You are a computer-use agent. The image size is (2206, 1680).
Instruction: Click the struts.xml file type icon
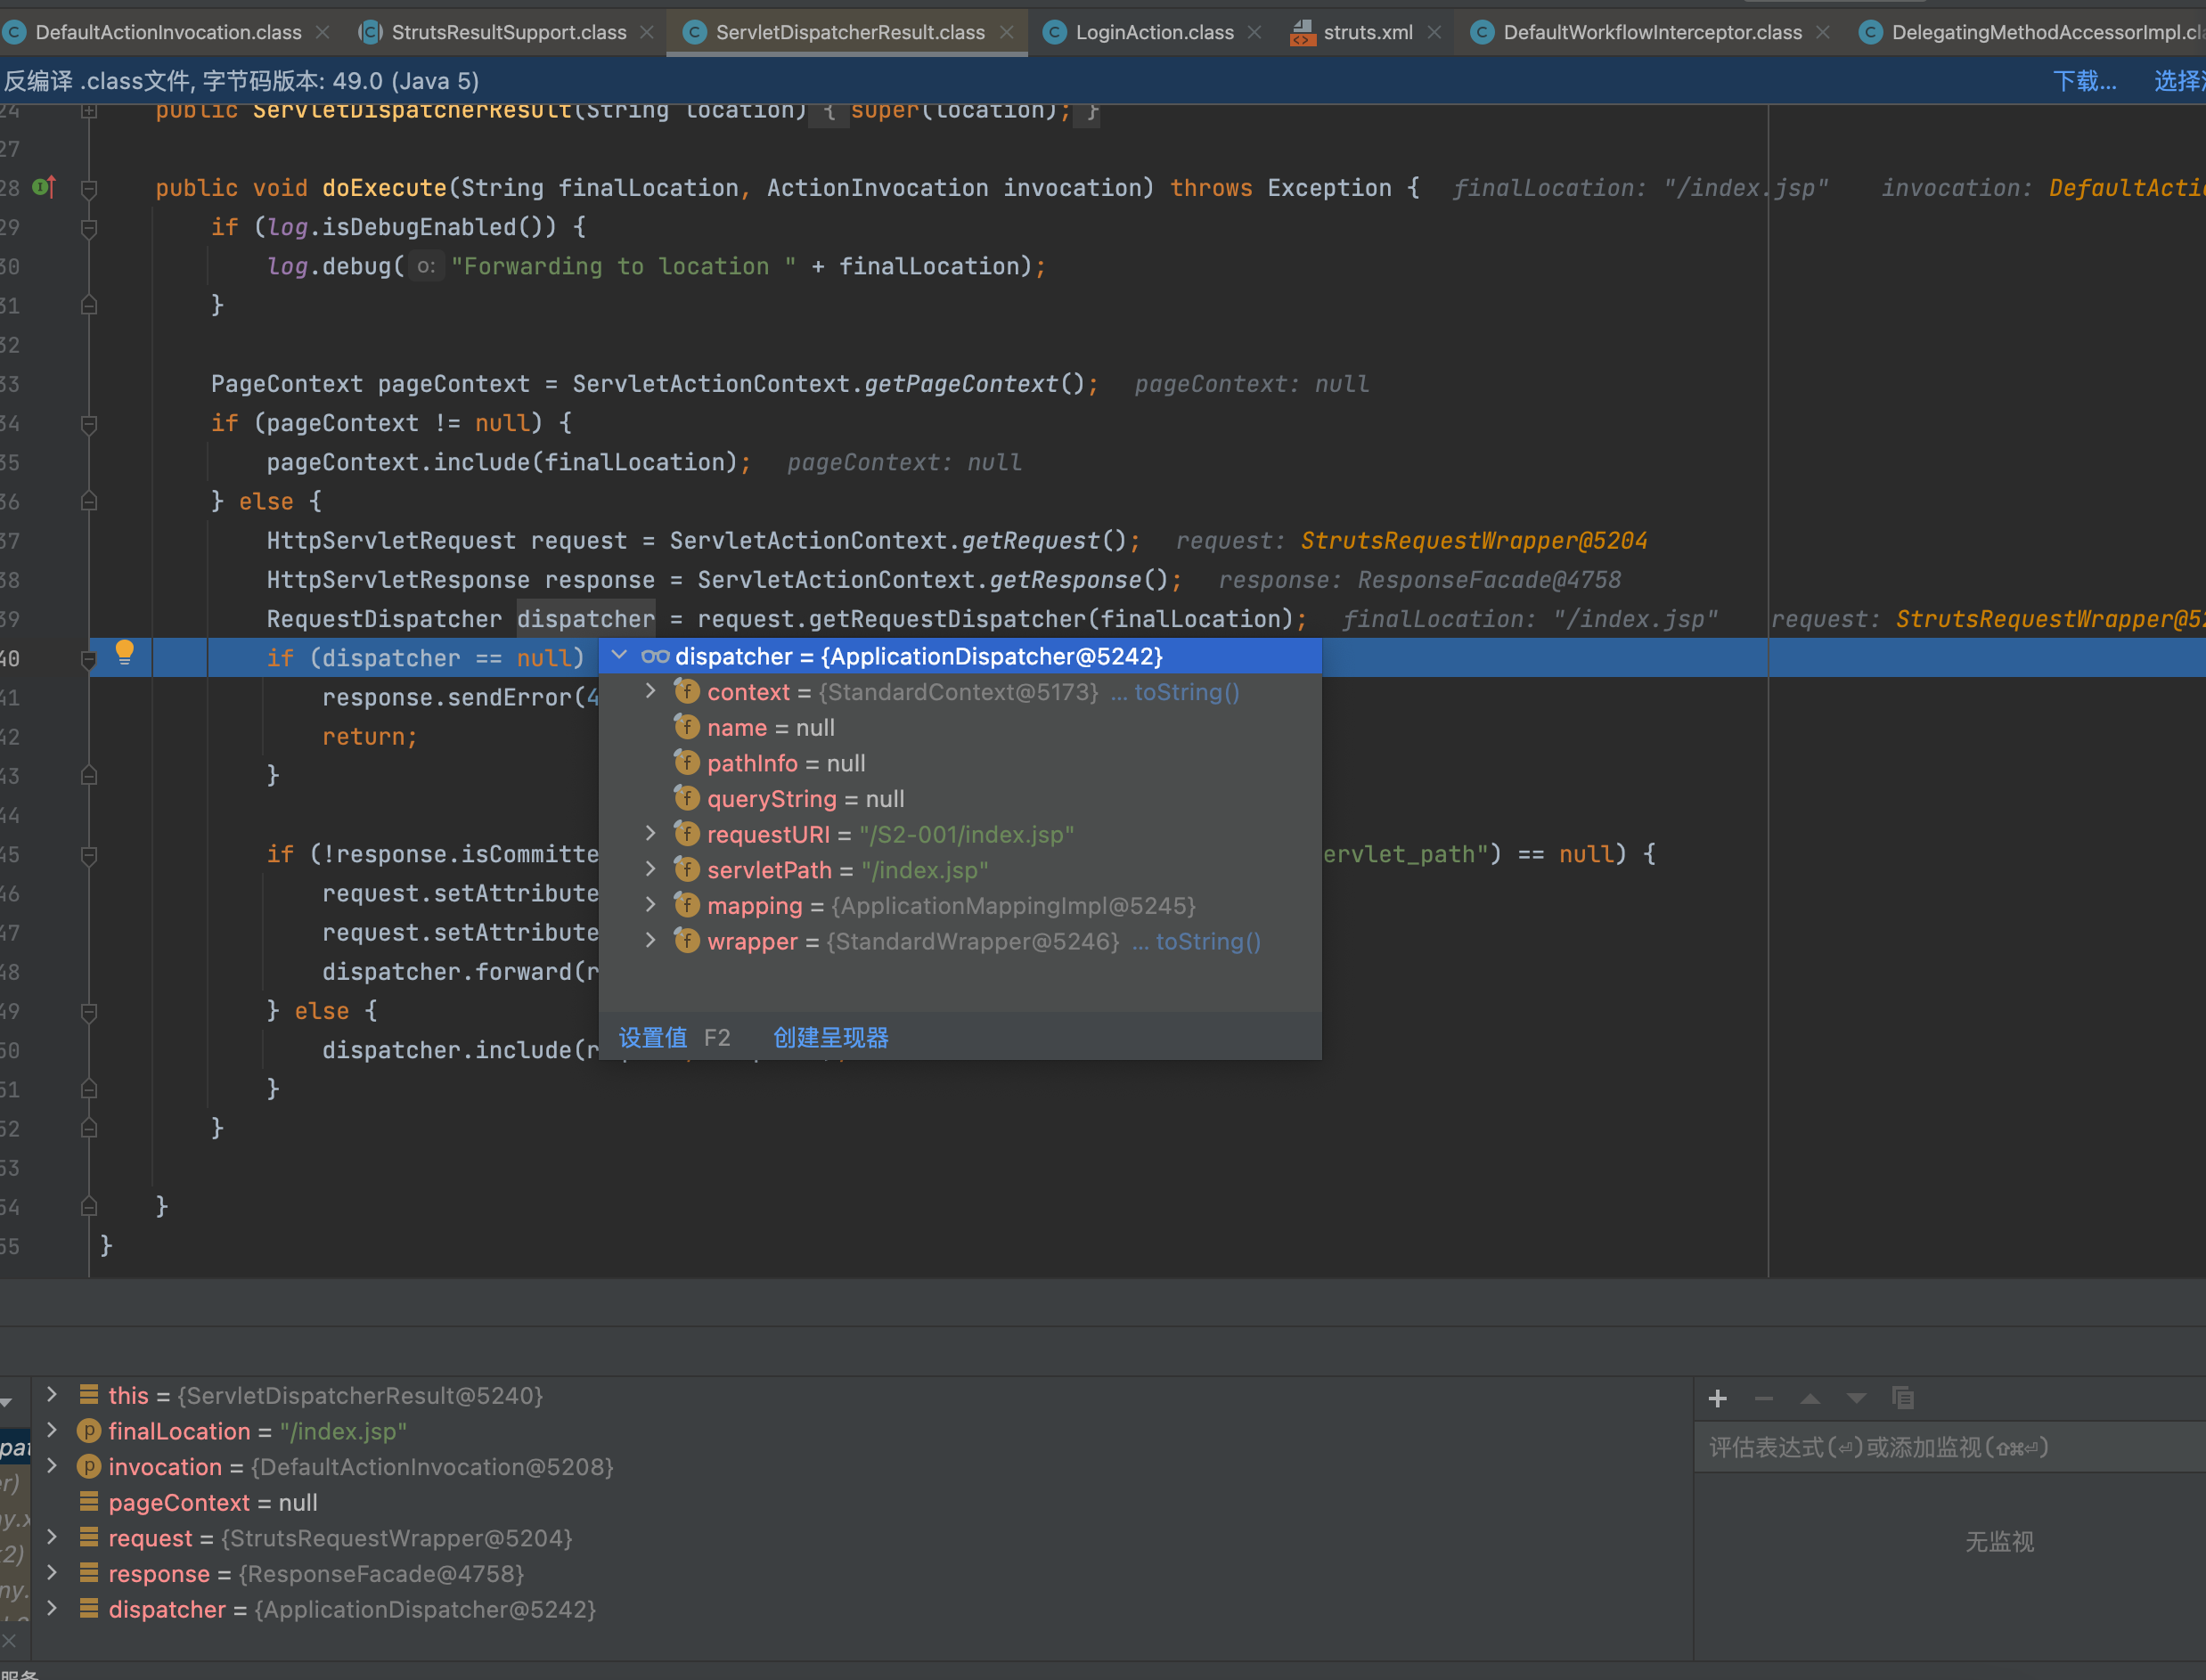(1302, 33)
